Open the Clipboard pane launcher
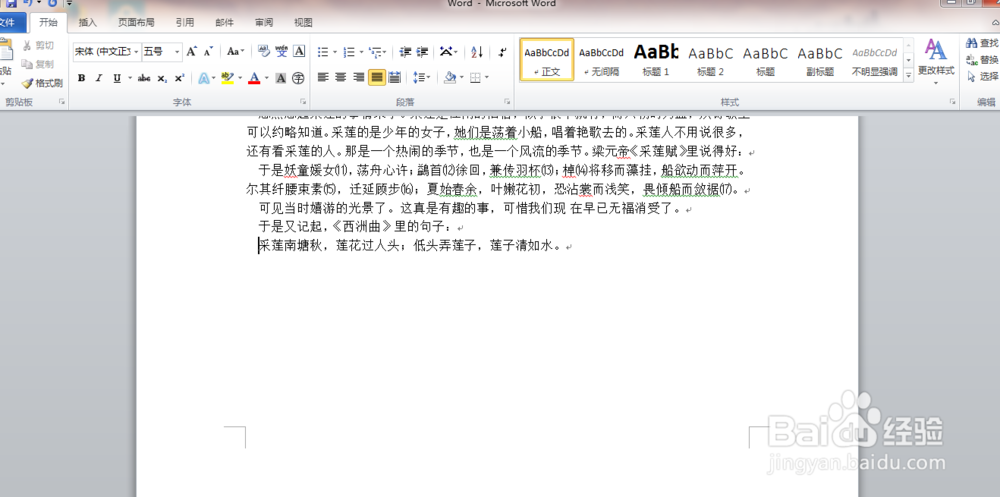 pos(62,102)
